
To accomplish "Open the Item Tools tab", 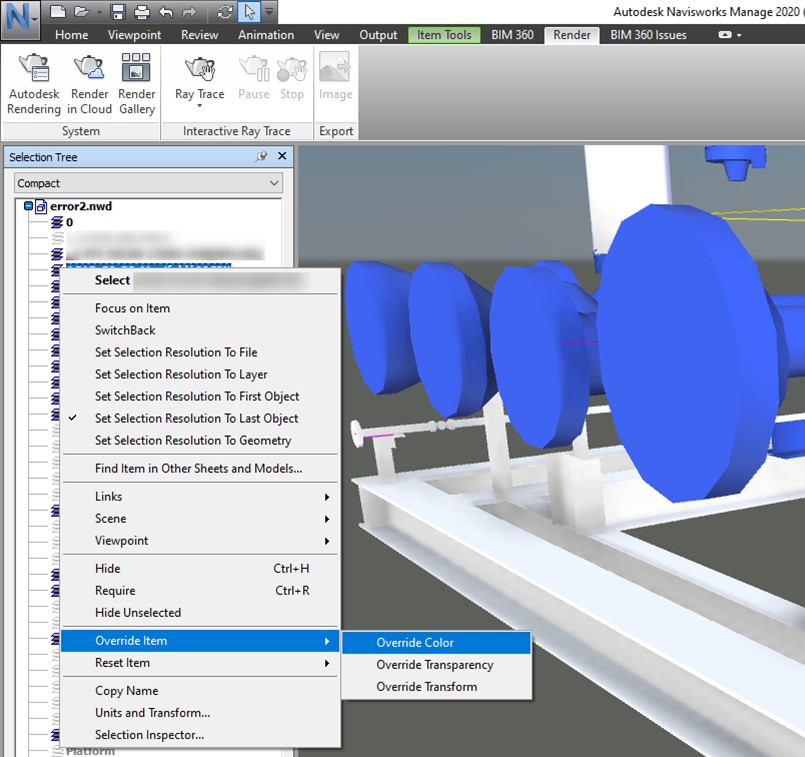I will pos(444,35).
